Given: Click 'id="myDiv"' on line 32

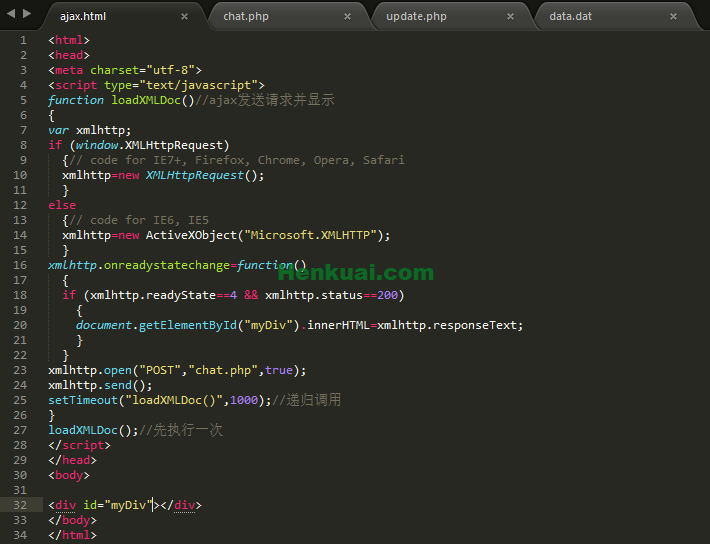Looking at the screenshot, I should tap(118, 505).
